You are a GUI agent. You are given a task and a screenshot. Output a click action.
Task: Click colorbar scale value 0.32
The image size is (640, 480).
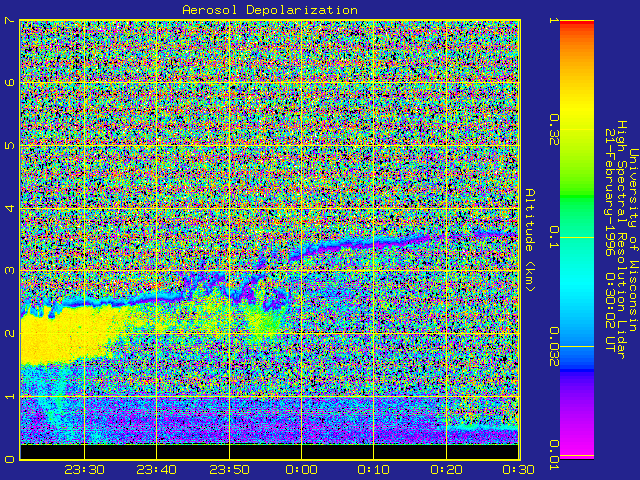click(x=554, y=130)
